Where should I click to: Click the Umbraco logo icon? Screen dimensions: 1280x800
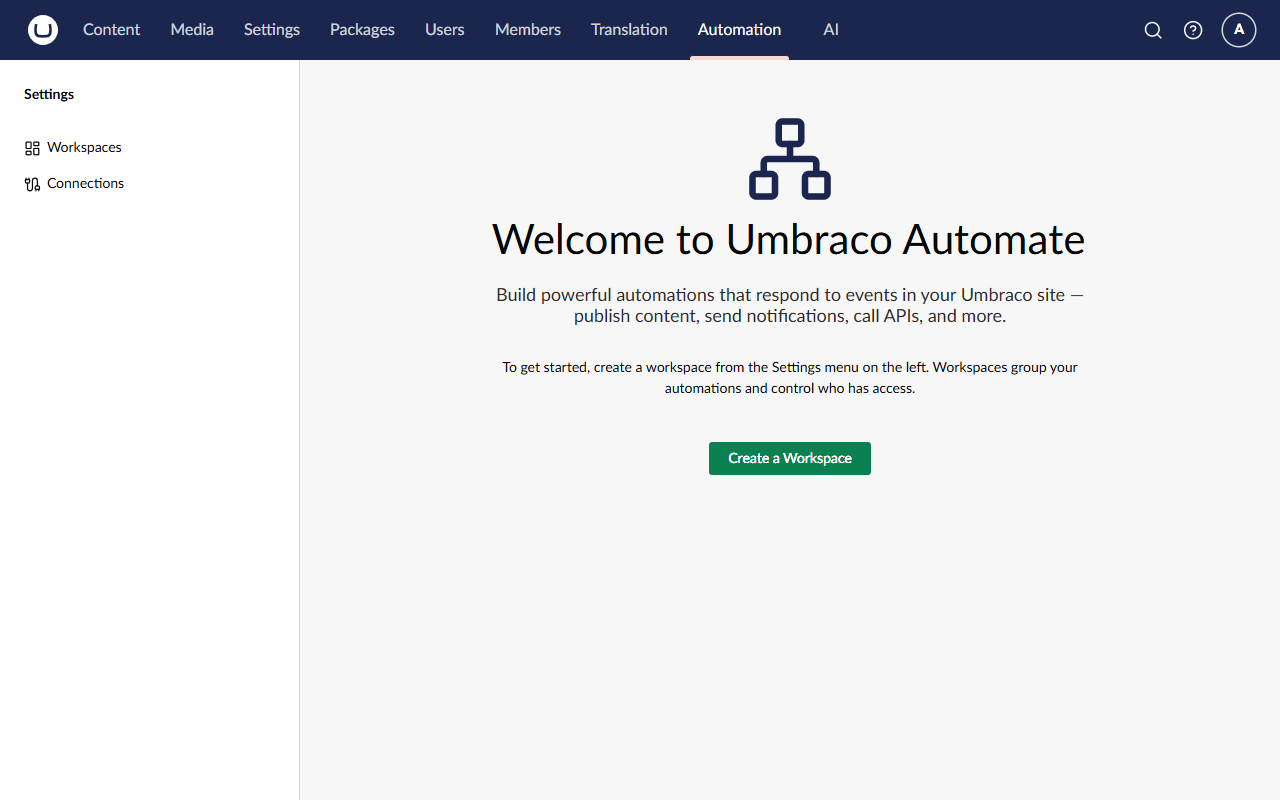tap(43, 30)
